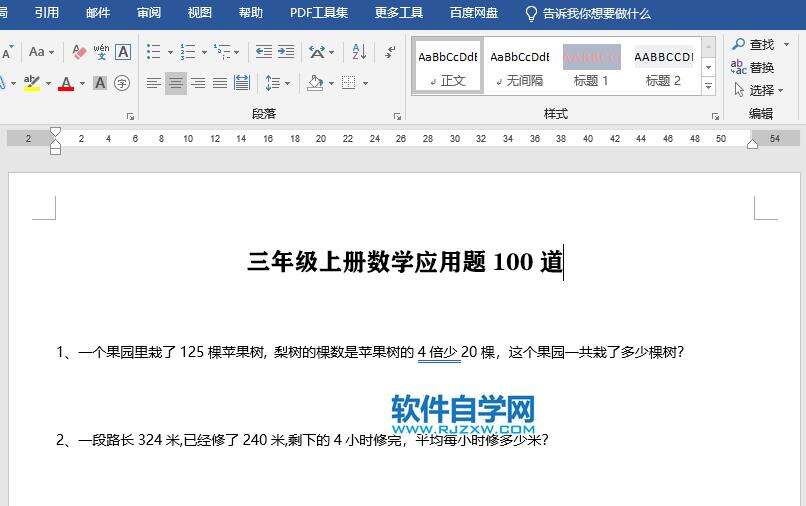This screenshot has height=506, width=806.
Task: Select the 正文 (Normal) style
Action: pyautogui.click(x=448, y=67)
